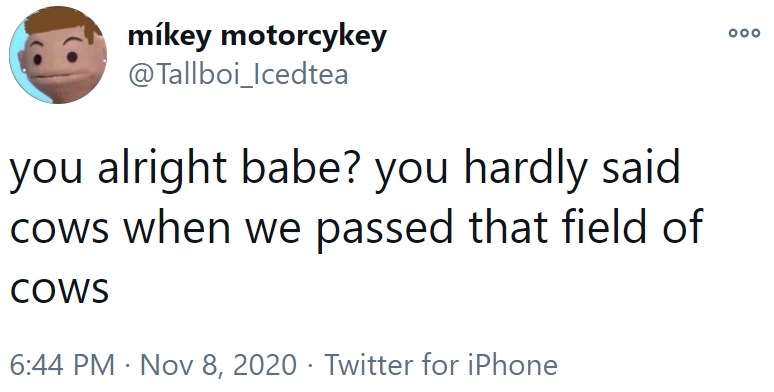Click the Nov 8, 2020 date
This screenshot has width=774, height=392.
(219, 365)
